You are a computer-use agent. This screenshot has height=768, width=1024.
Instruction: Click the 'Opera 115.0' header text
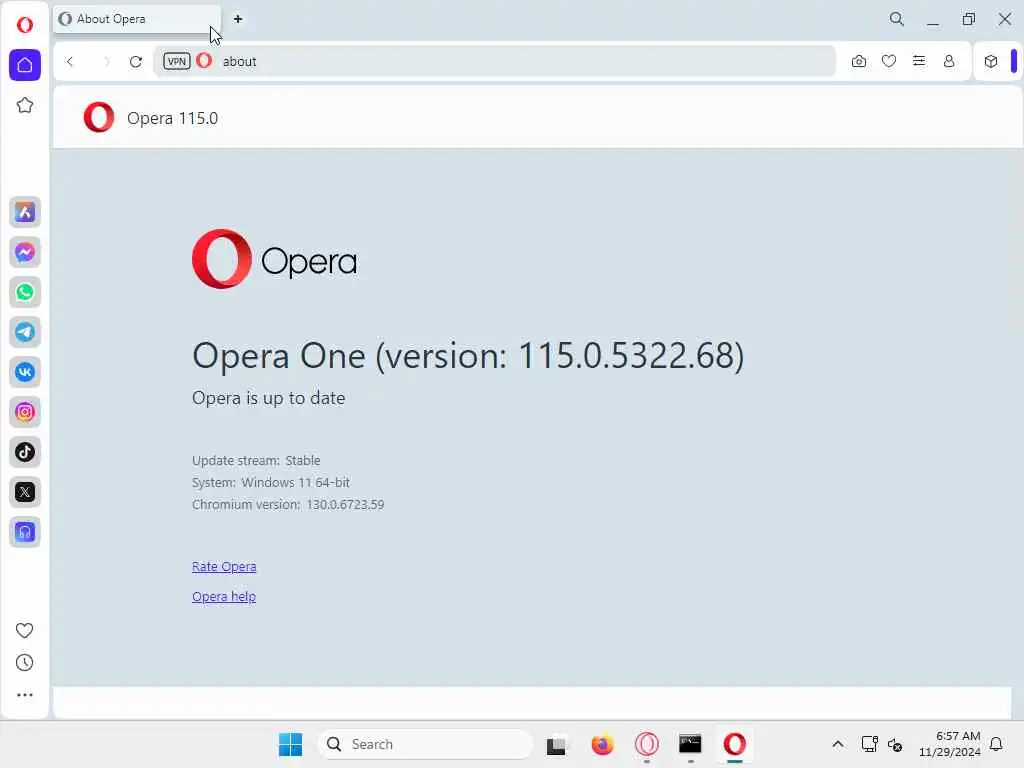point(172,118)
